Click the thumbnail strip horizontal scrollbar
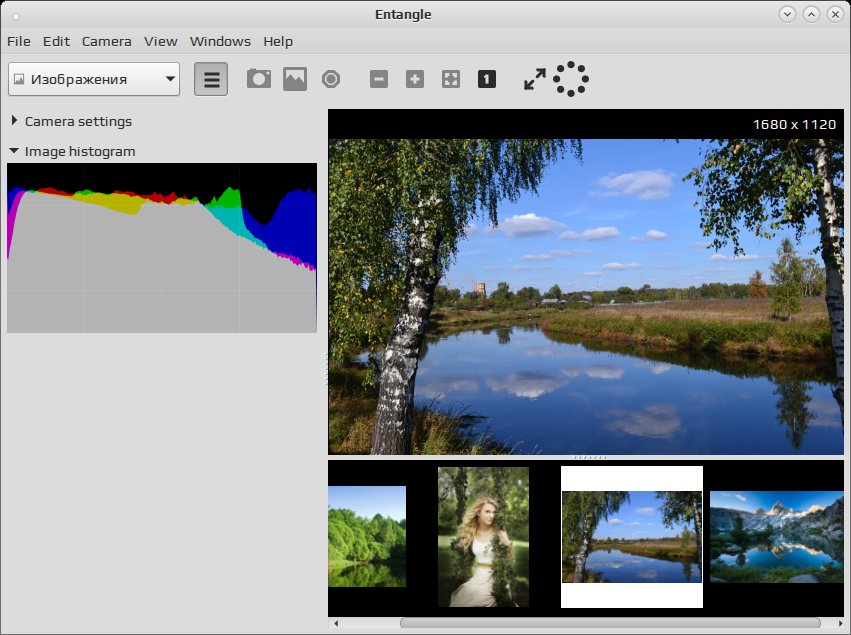This screenshot has height=635, width=851. 611,623
